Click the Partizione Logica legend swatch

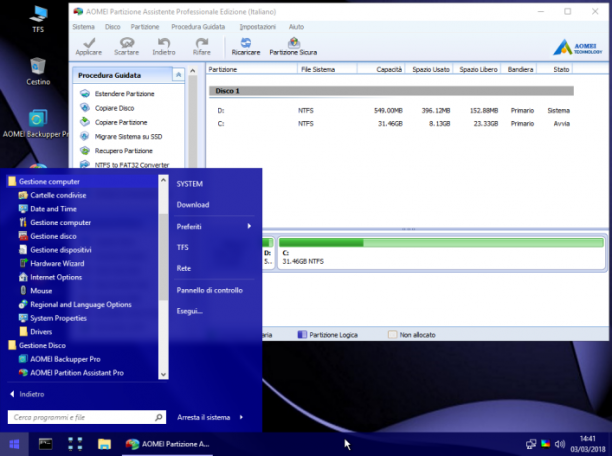(302, 335)
